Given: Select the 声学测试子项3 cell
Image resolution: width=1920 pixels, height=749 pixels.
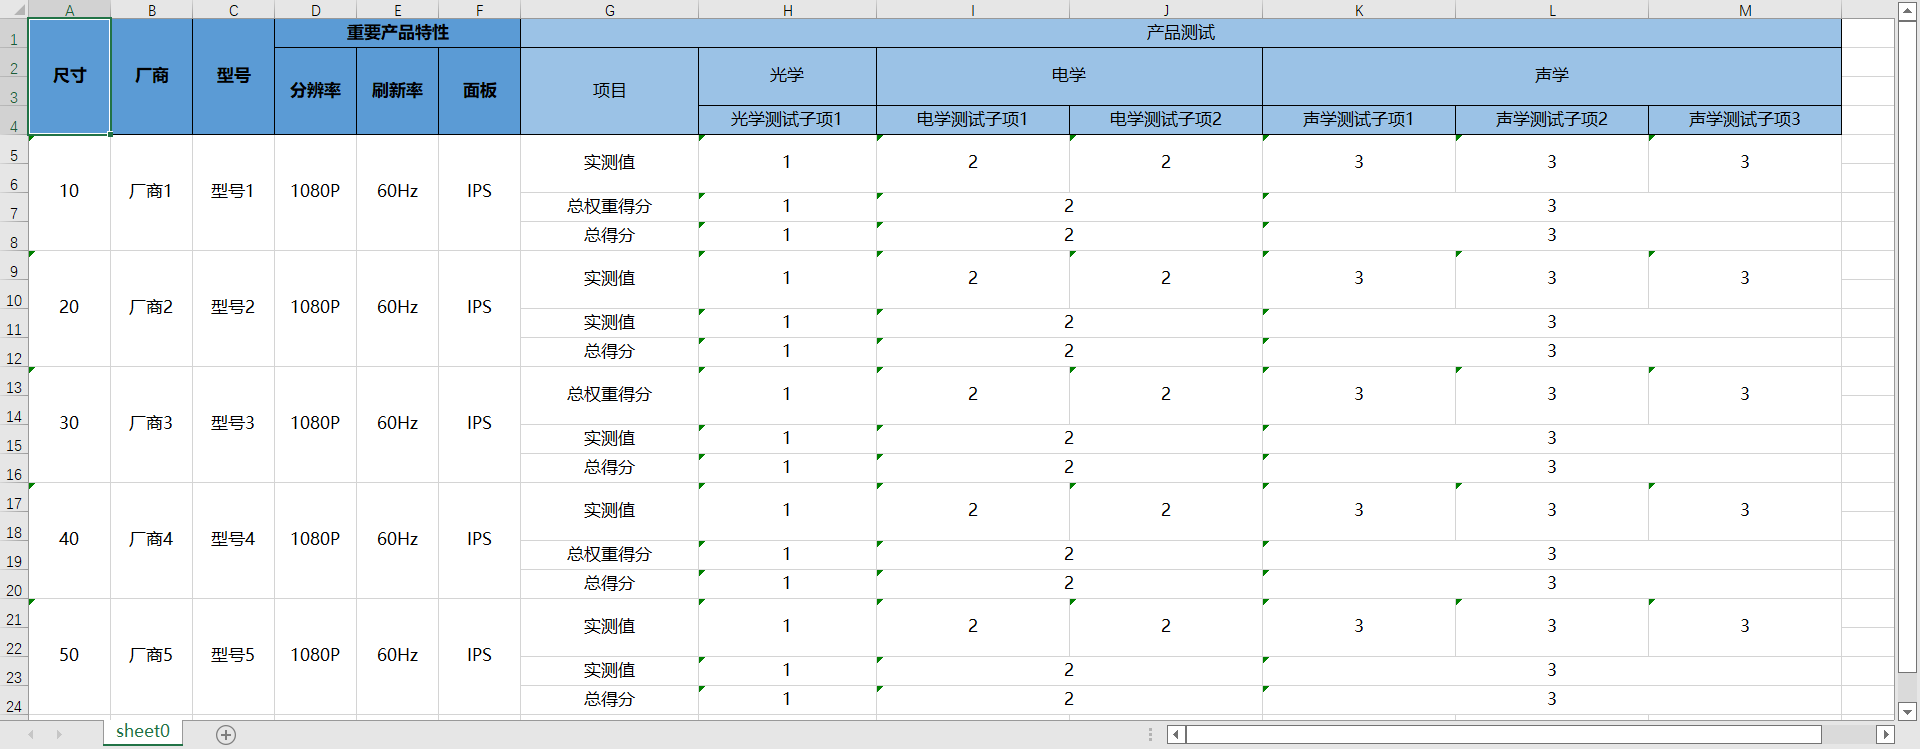Looking at the screenshot, I should 1745,120.
